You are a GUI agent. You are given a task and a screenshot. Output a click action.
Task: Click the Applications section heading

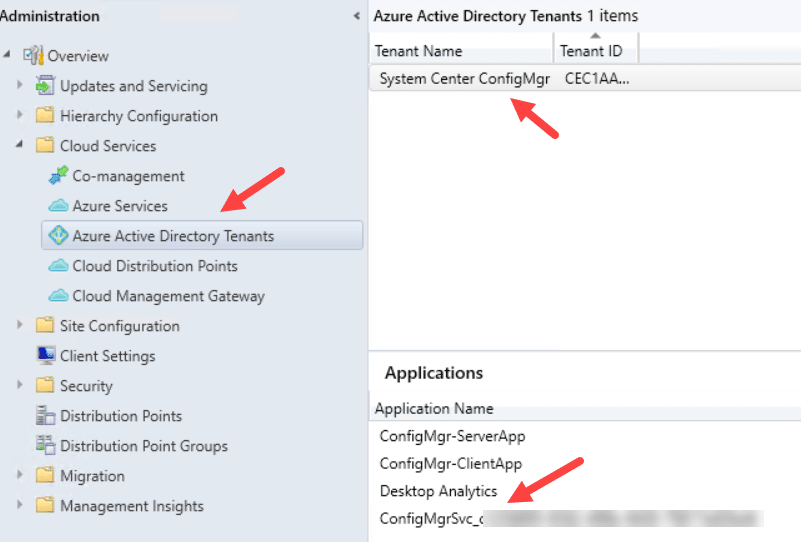pos(434,373)
